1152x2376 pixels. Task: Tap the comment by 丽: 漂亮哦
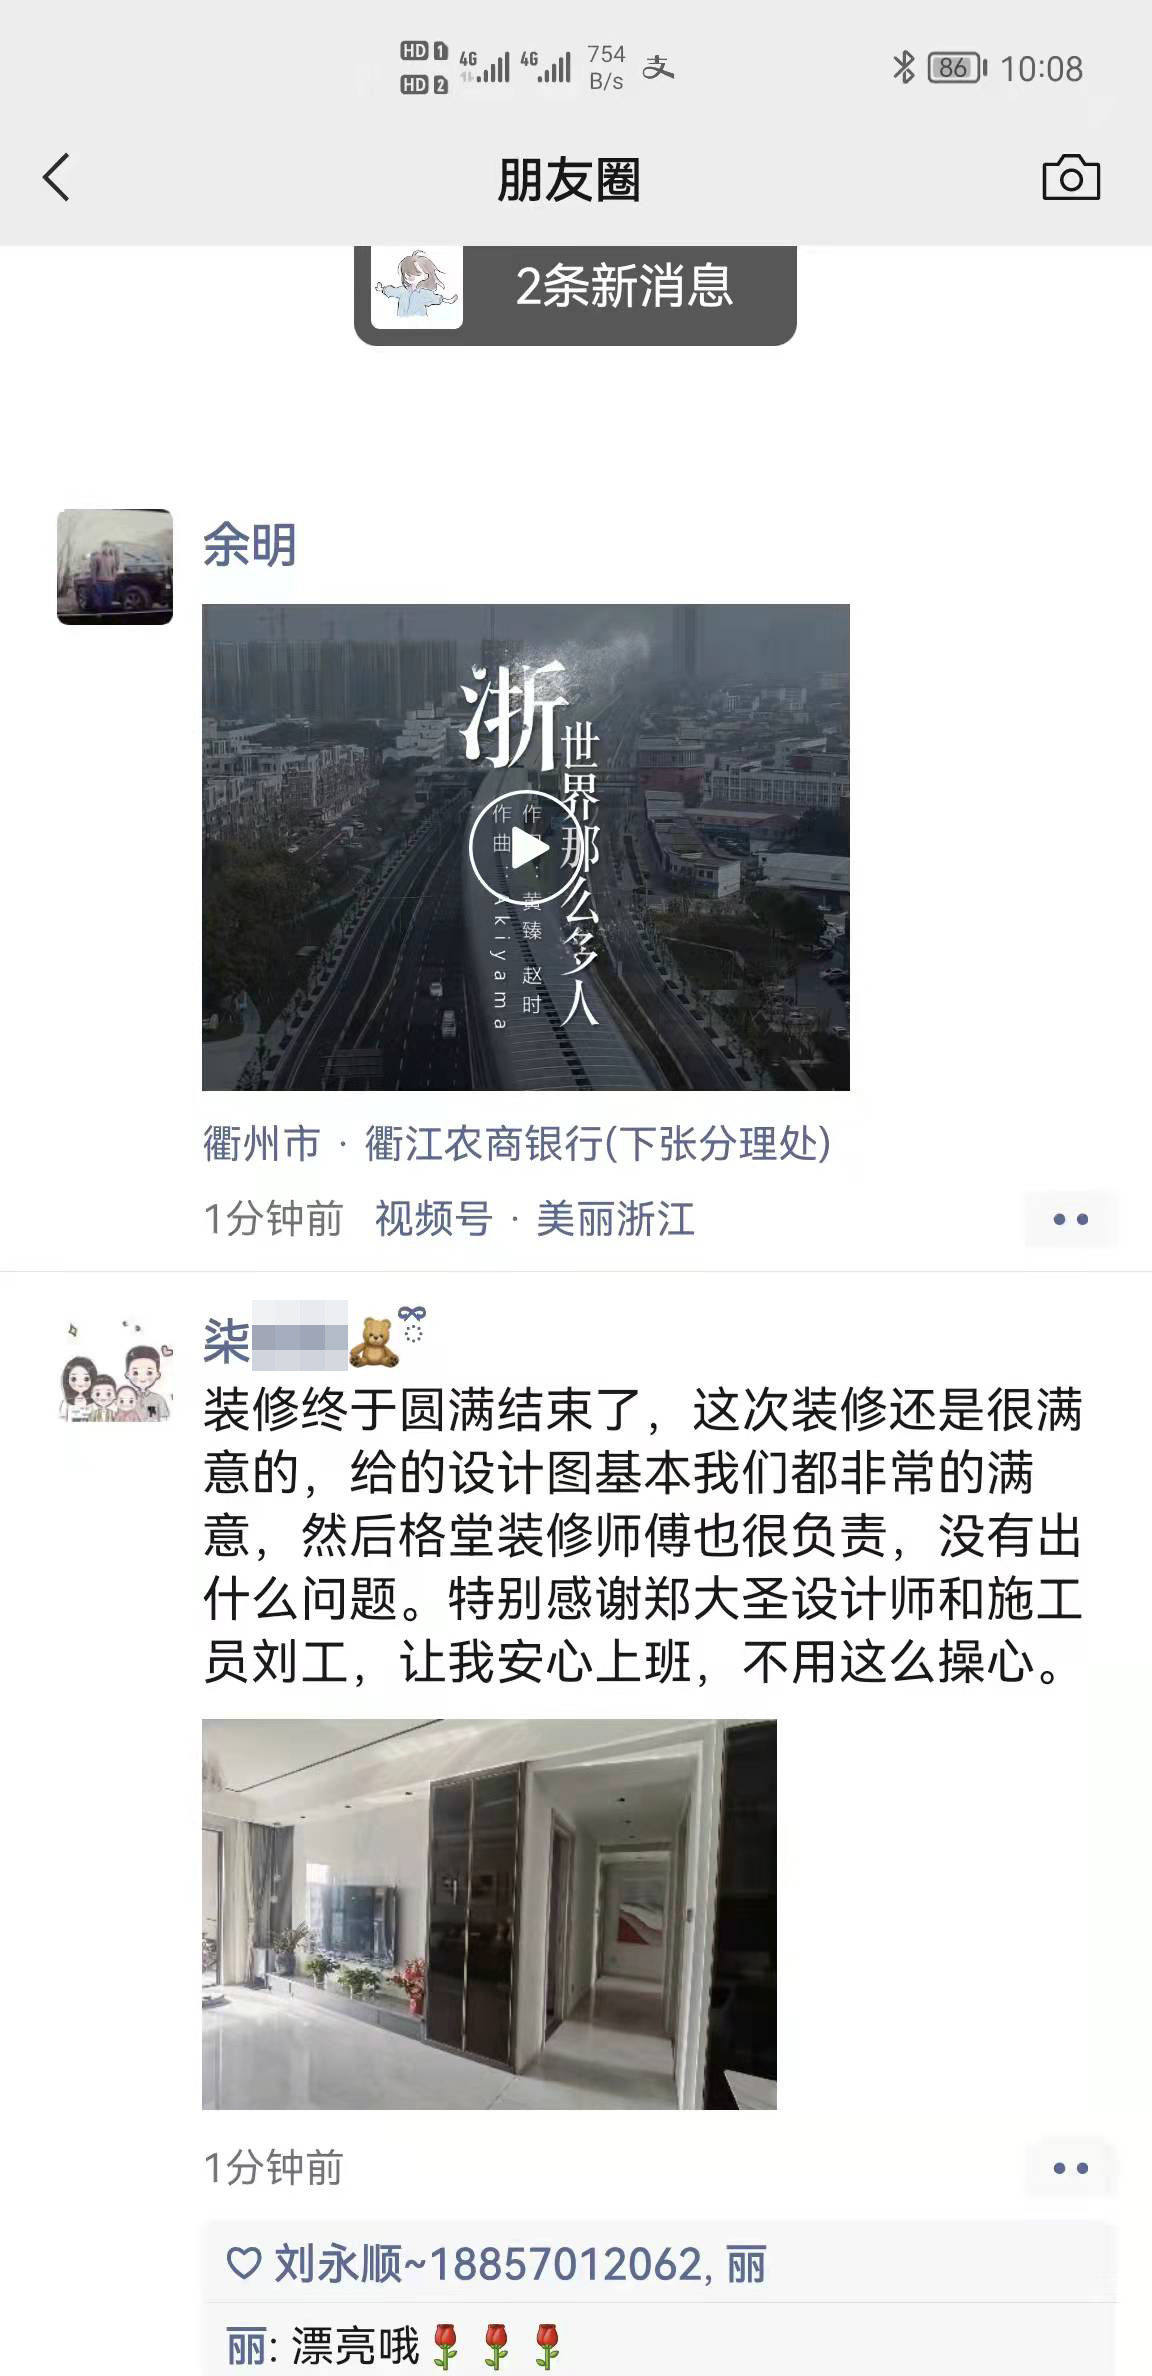tap(396, 2344)
